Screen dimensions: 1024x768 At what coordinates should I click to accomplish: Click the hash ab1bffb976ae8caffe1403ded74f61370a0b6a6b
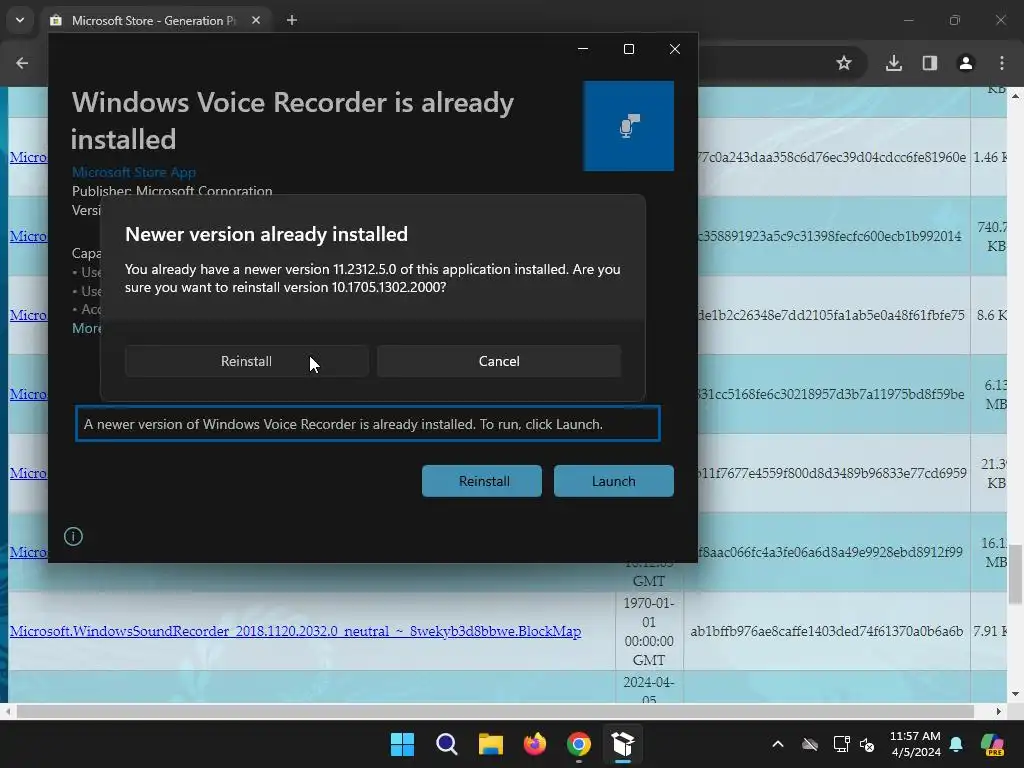[x=827, y=632]
